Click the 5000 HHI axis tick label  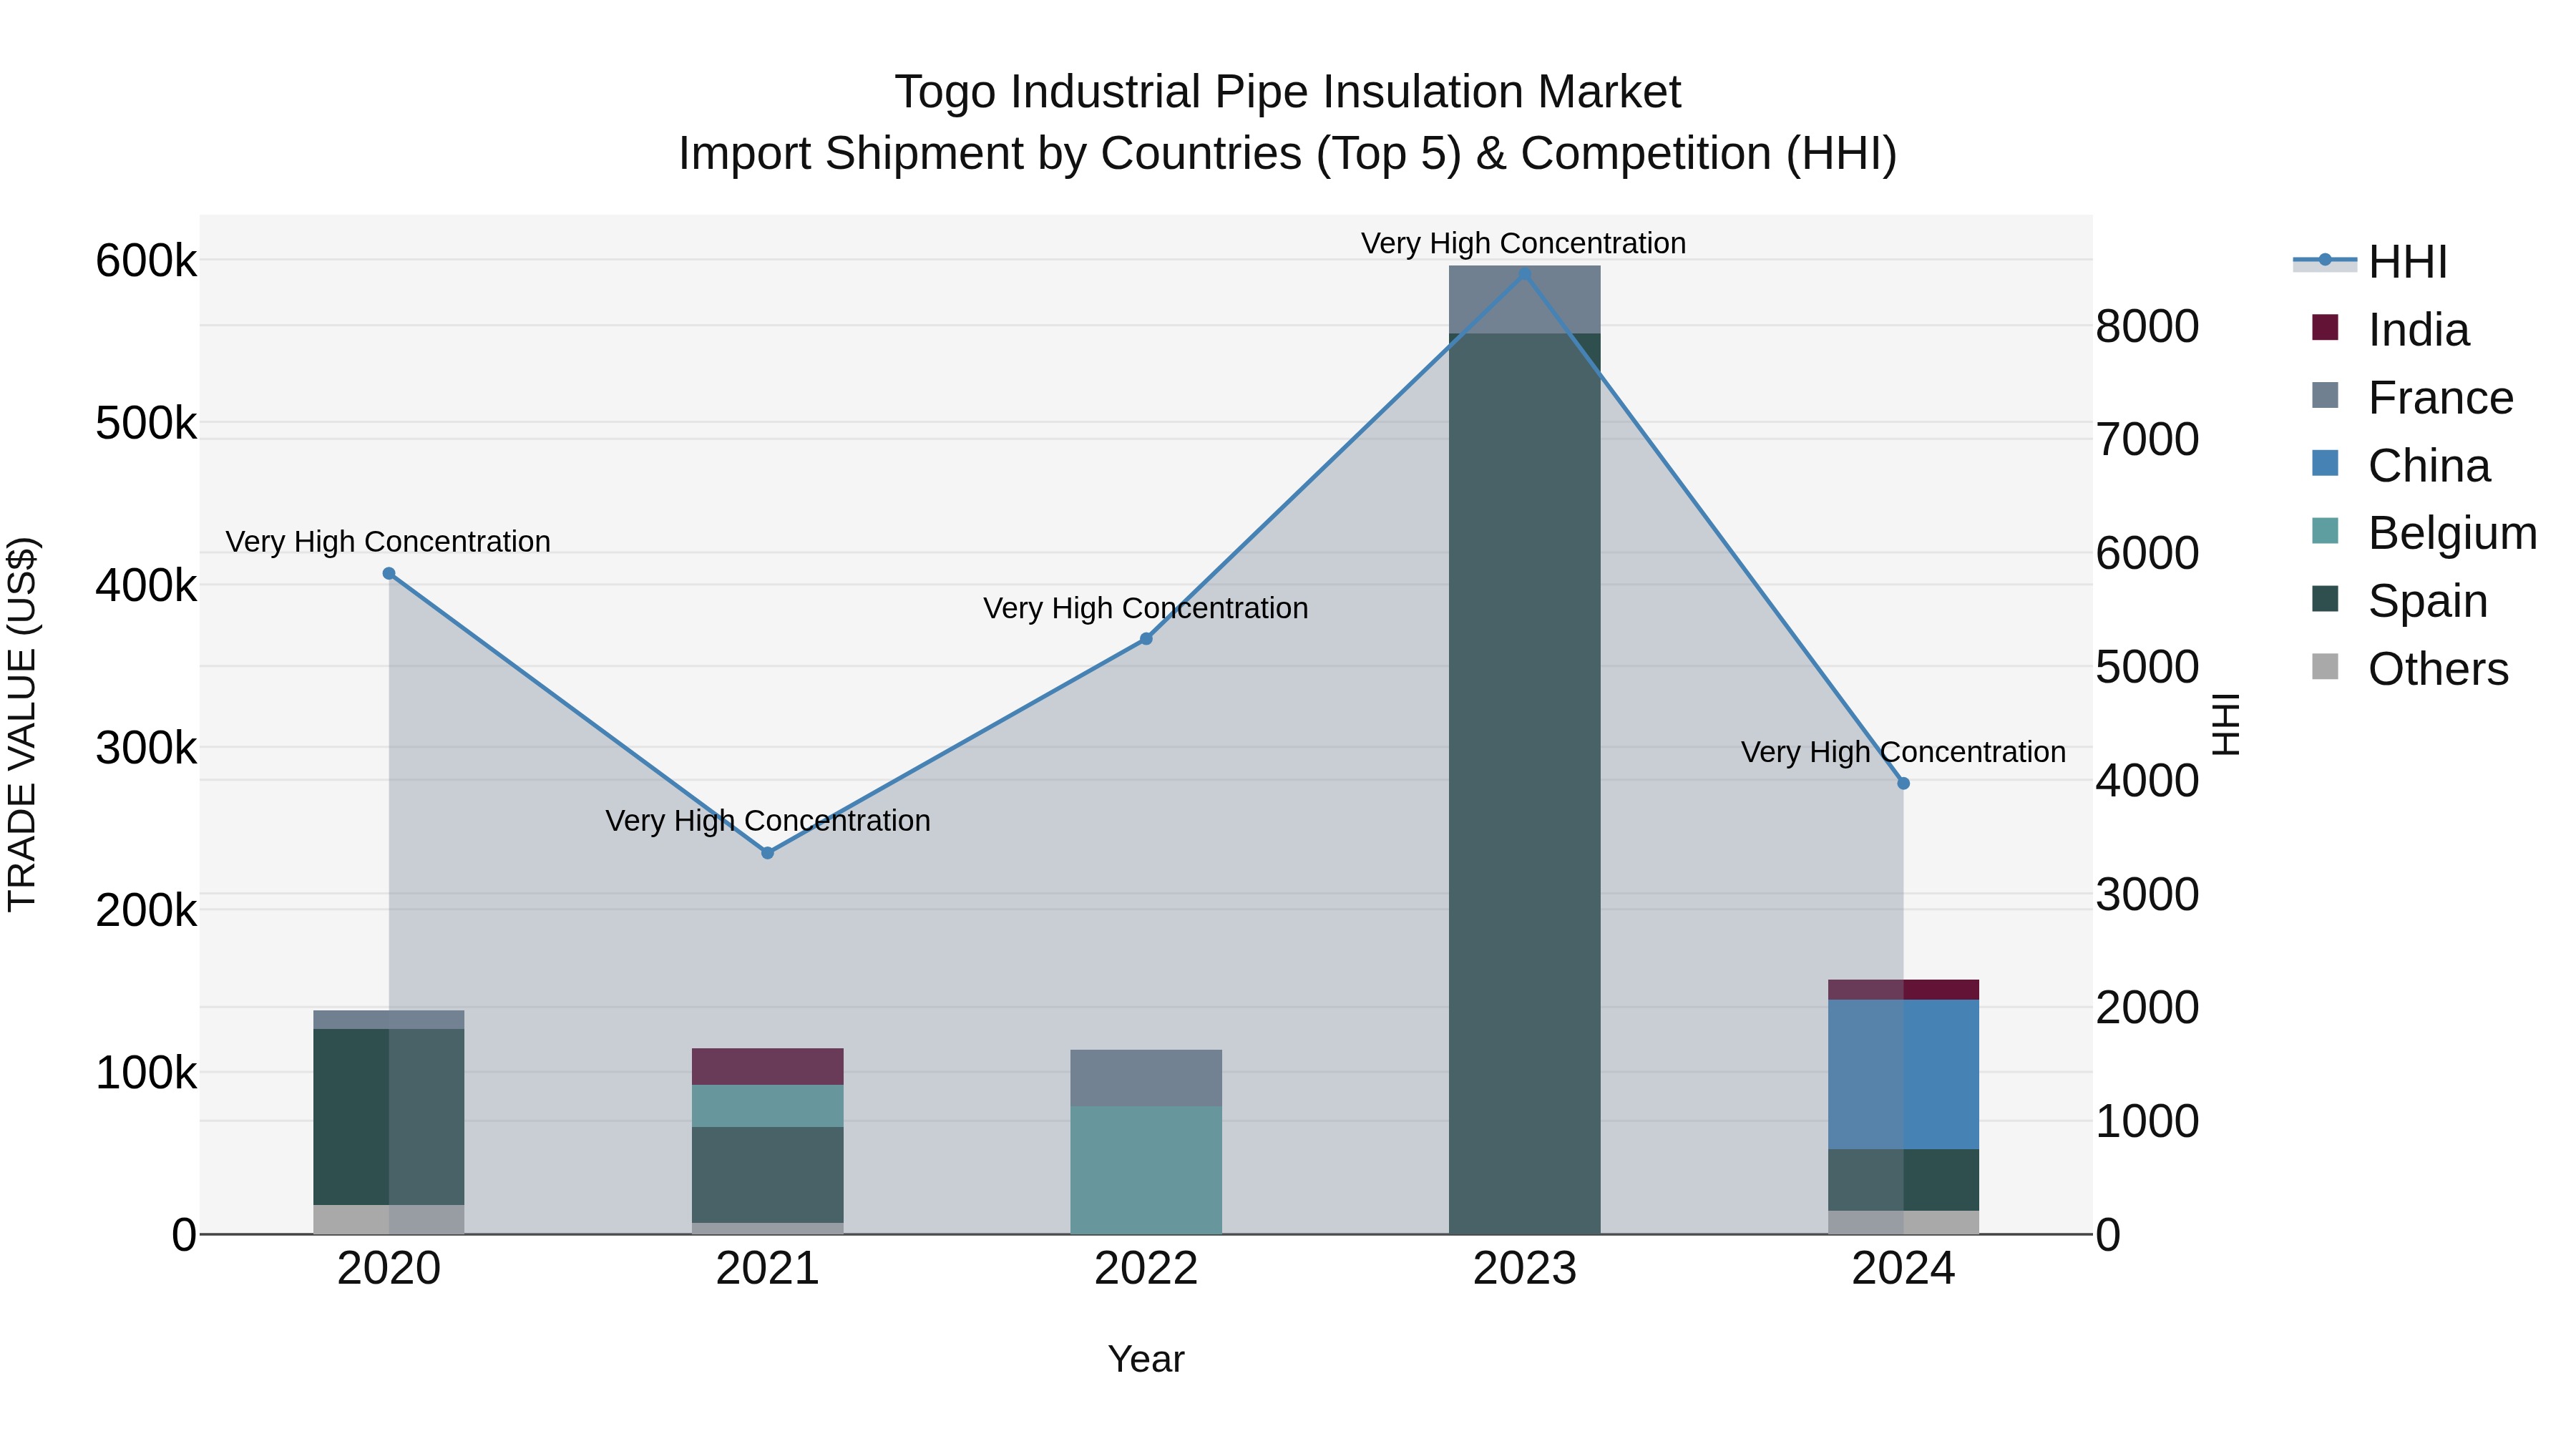[2147, 667]
